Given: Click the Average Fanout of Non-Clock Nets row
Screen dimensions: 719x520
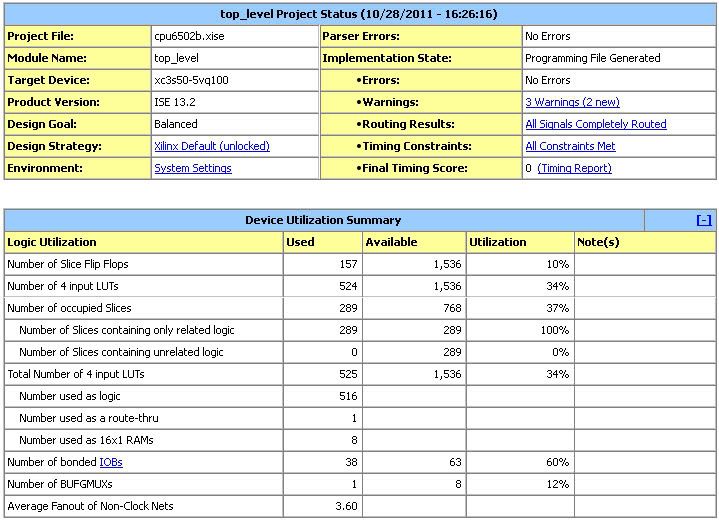Looking at the screenshot, I should 90,506.
